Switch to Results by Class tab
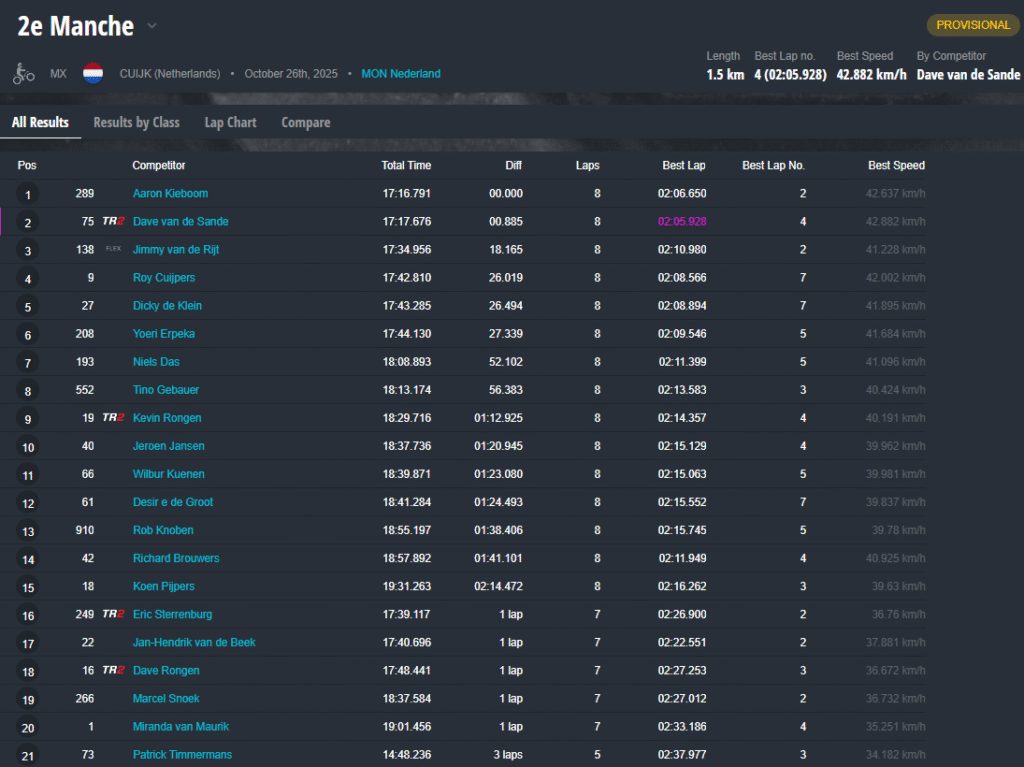 pyautogui.click(x=136, y=122)
